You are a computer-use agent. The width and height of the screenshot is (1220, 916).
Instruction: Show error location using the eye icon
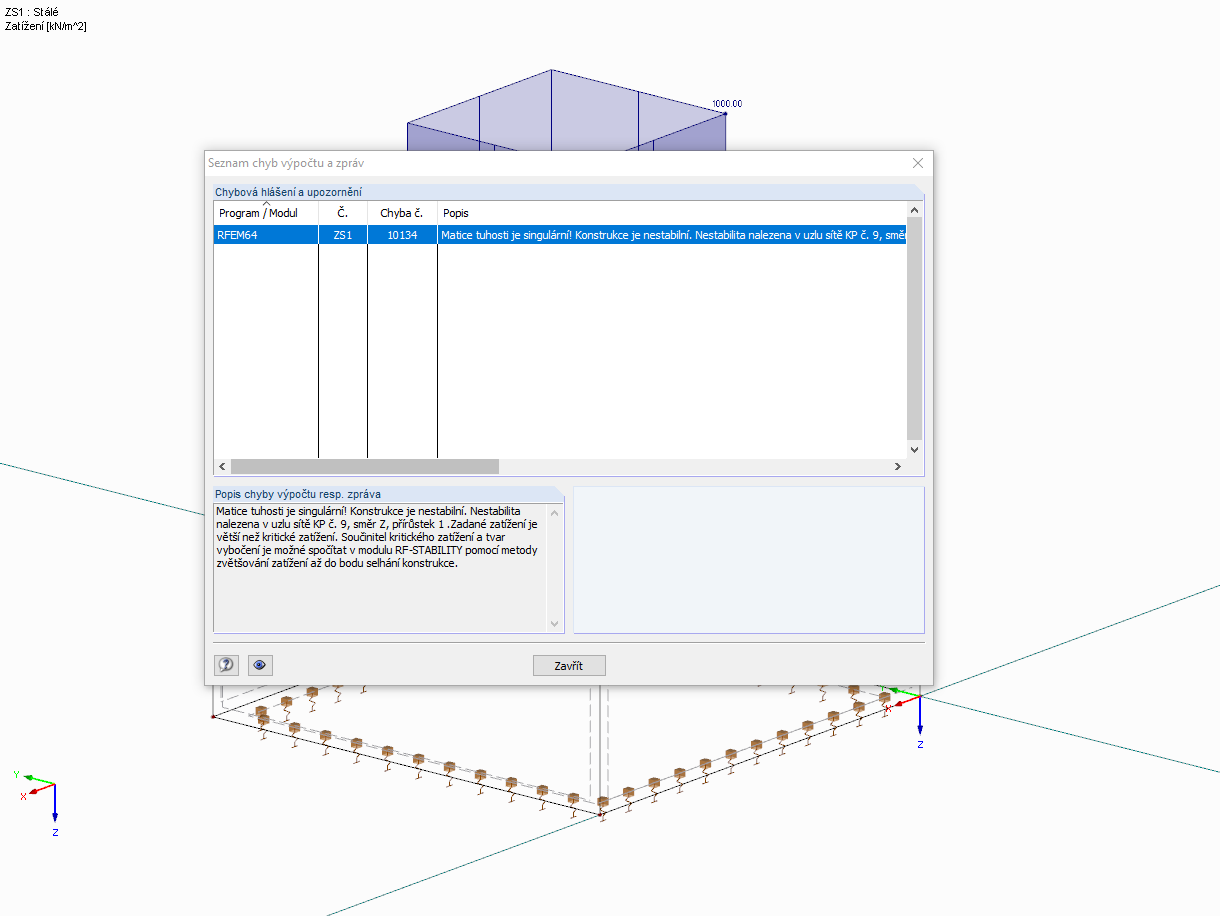click(260, 664)
